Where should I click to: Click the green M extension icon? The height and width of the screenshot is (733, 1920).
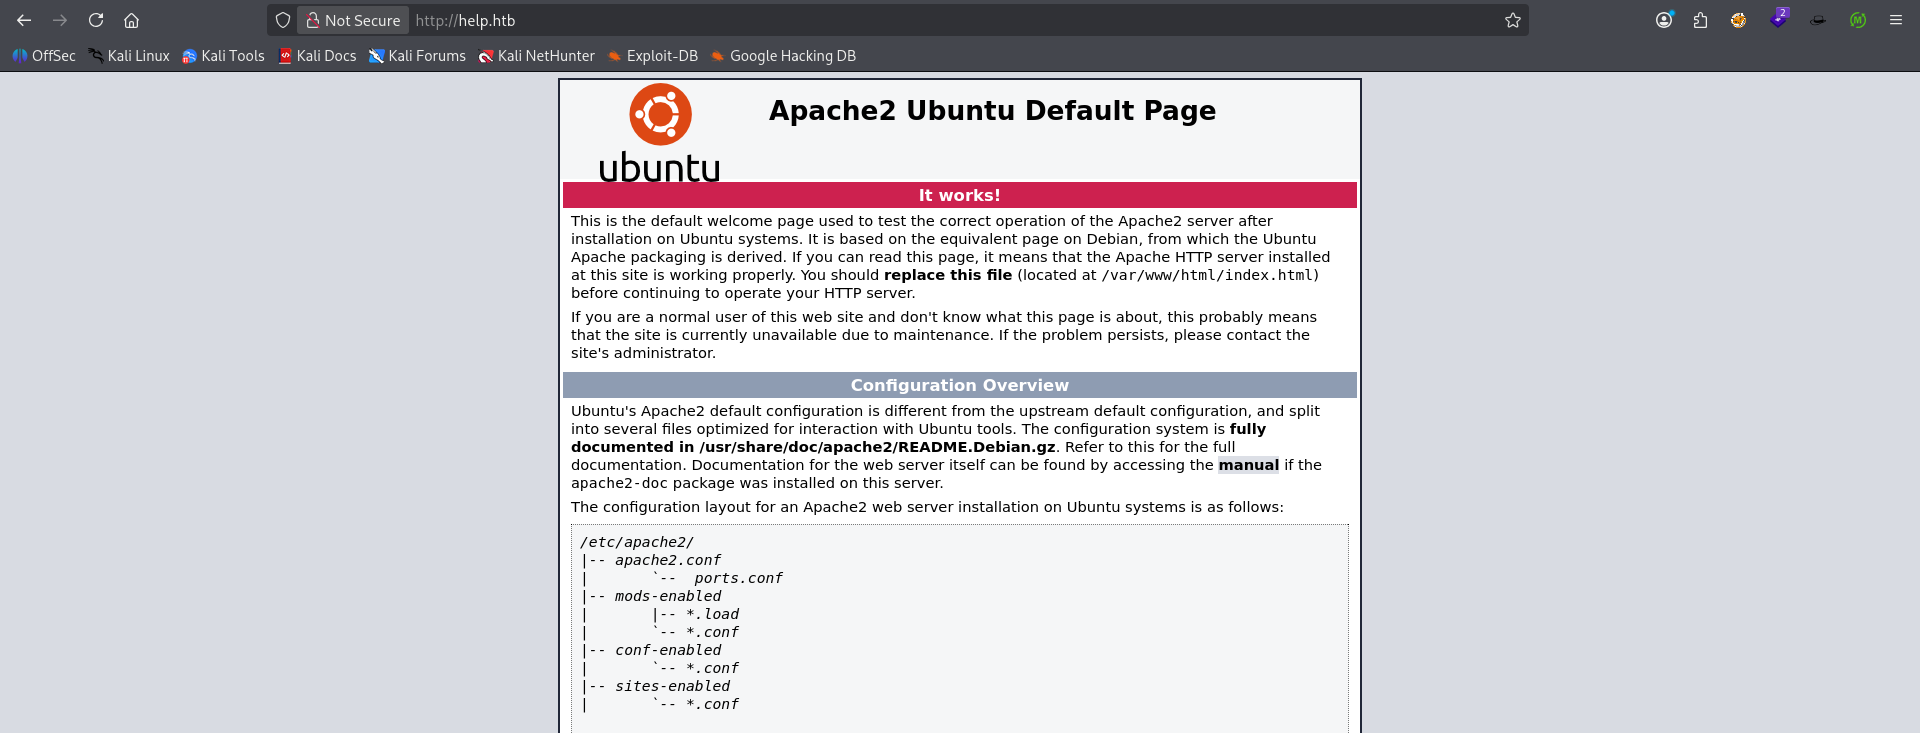click(1858, 20)
